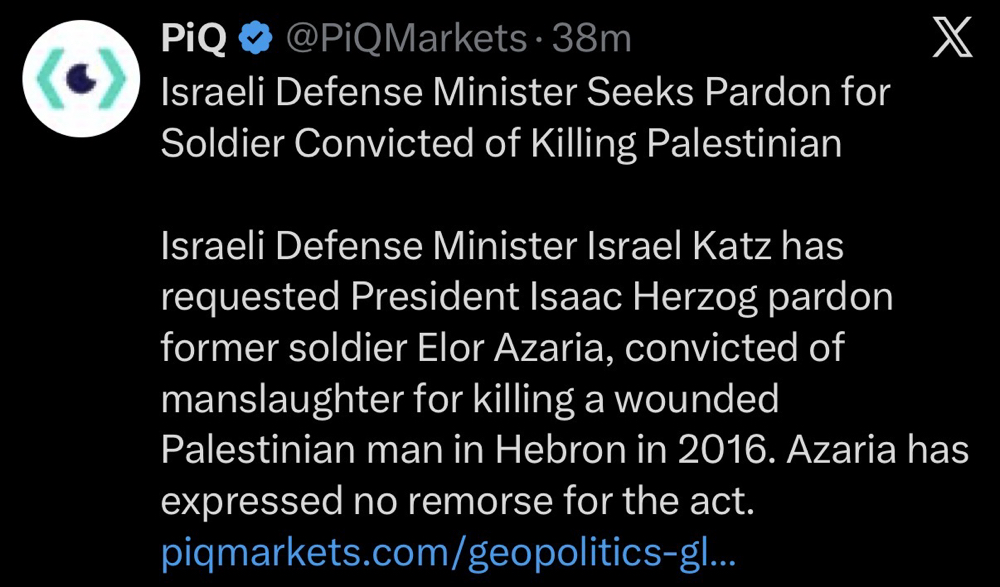Click the left green bracket of the avatar logo
The image size is (1000, 587).
50,78
